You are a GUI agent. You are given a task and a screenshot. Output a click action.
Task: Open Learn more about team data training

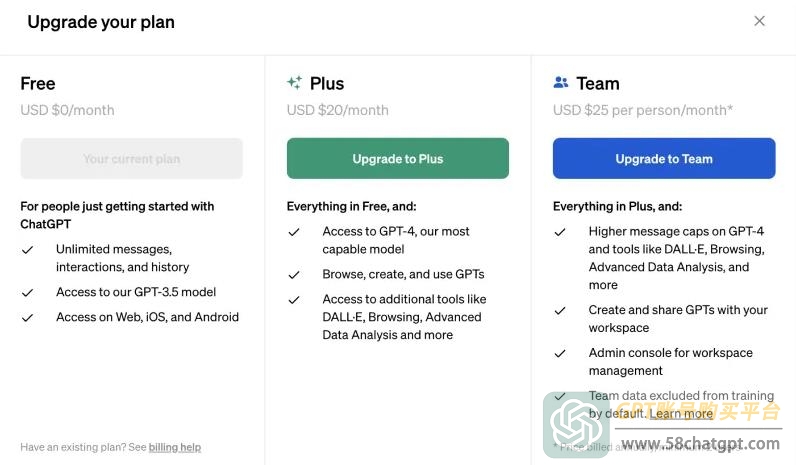[681, 414]
